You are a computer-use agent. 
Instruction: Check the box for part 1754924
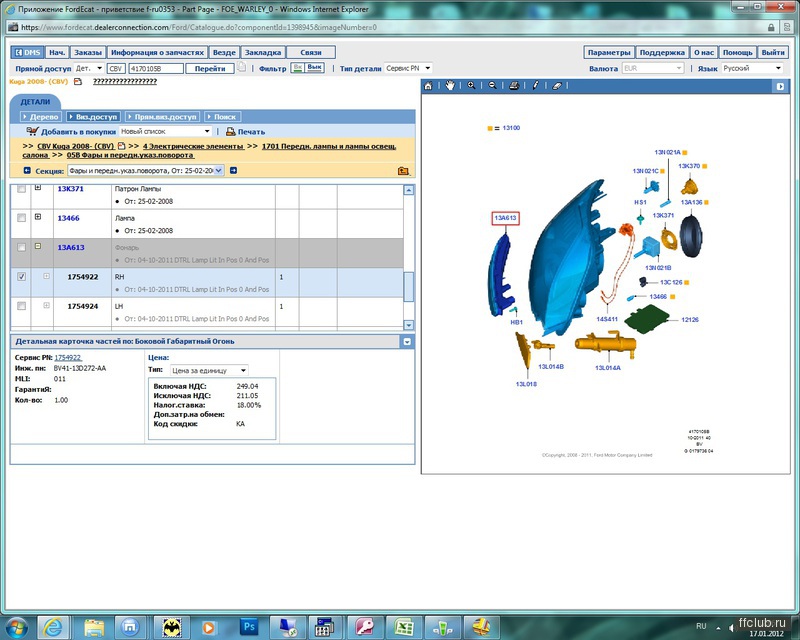[21, 306]
